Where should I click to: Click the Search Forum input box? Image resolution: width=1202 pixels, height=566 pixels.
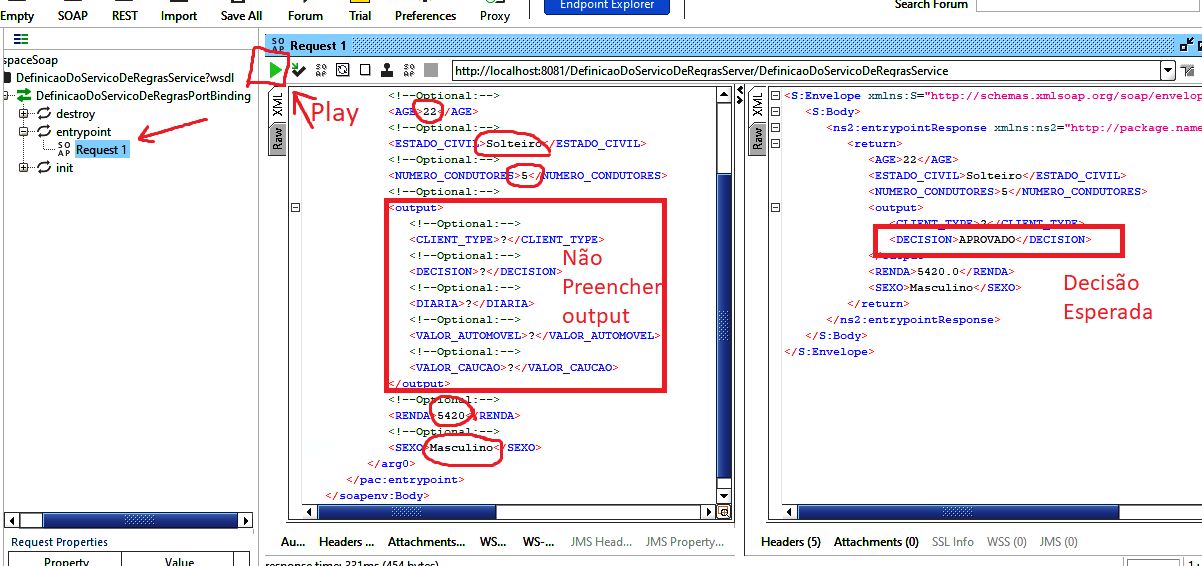[1089, 5]
